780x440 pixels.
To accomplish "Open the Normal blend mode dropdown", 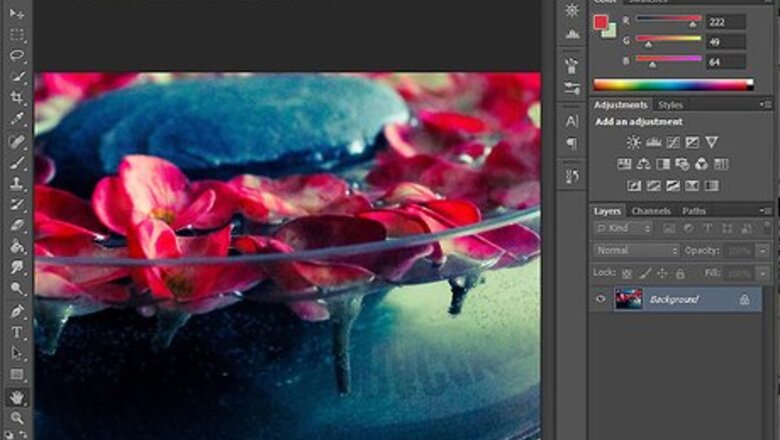I will point(636,250).
